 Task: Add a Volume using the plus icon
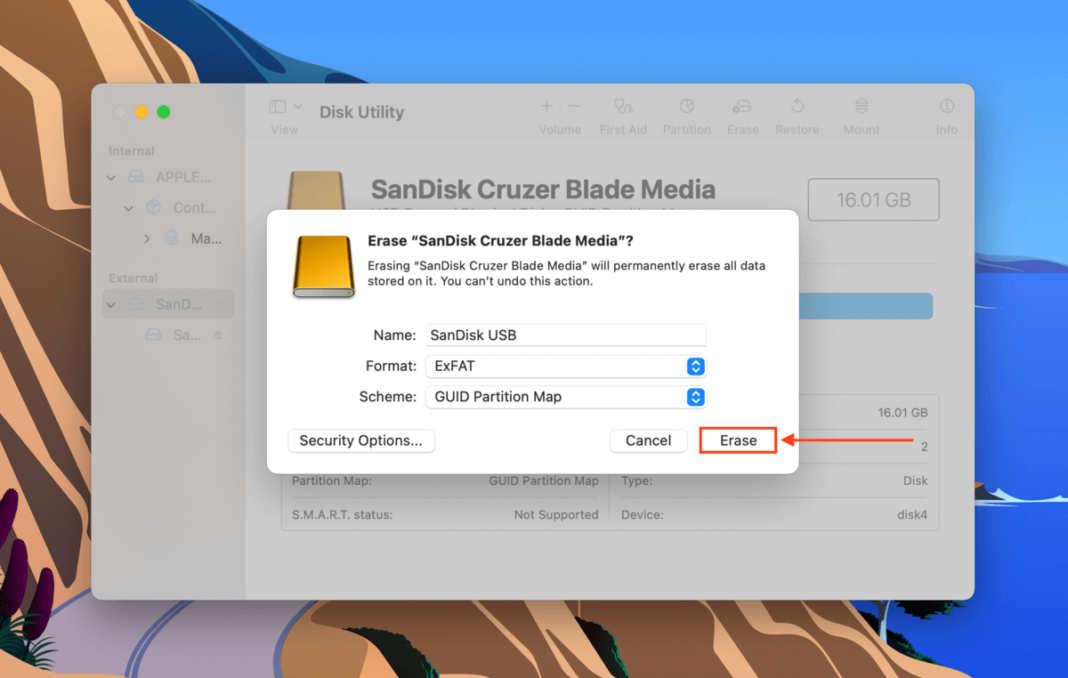(x=546, y=105)
